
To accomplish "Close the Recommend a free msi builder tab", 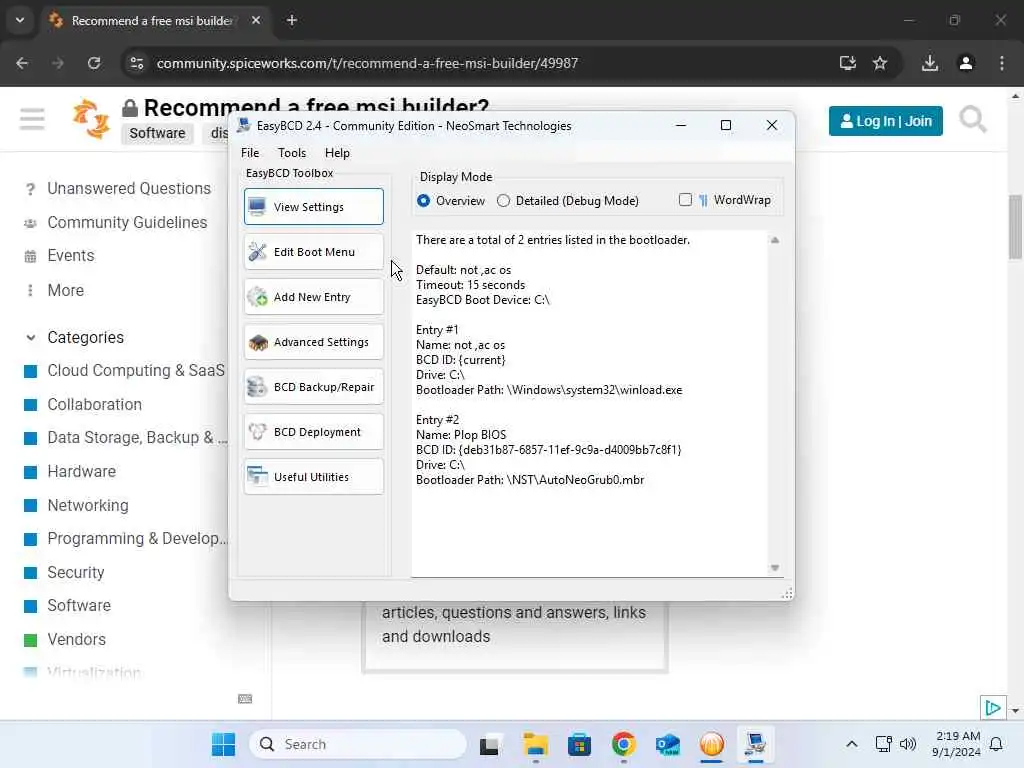I will click(256, 20).
